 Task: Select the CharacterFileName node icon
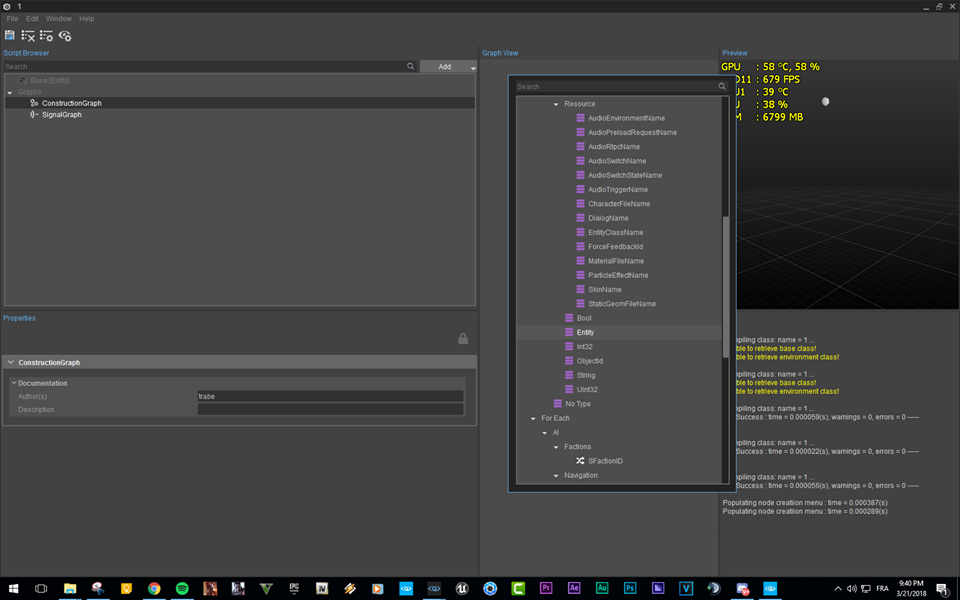point(580,203)
